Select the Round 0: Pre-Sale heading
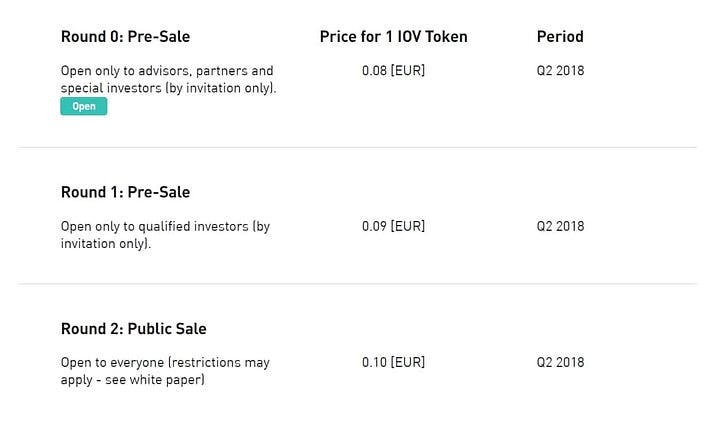 click(125, 36)
